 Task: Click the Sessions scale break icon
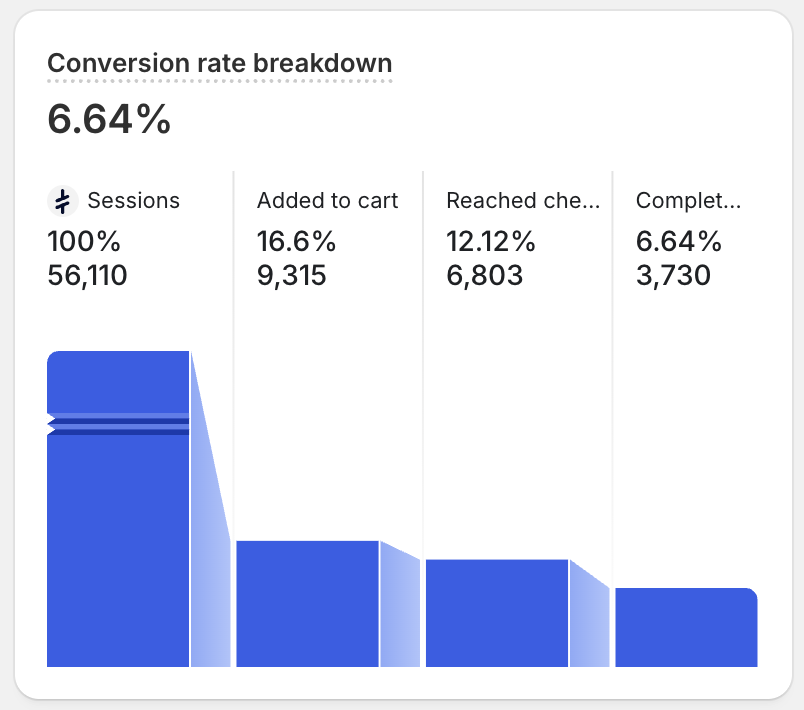coord(63,201)
